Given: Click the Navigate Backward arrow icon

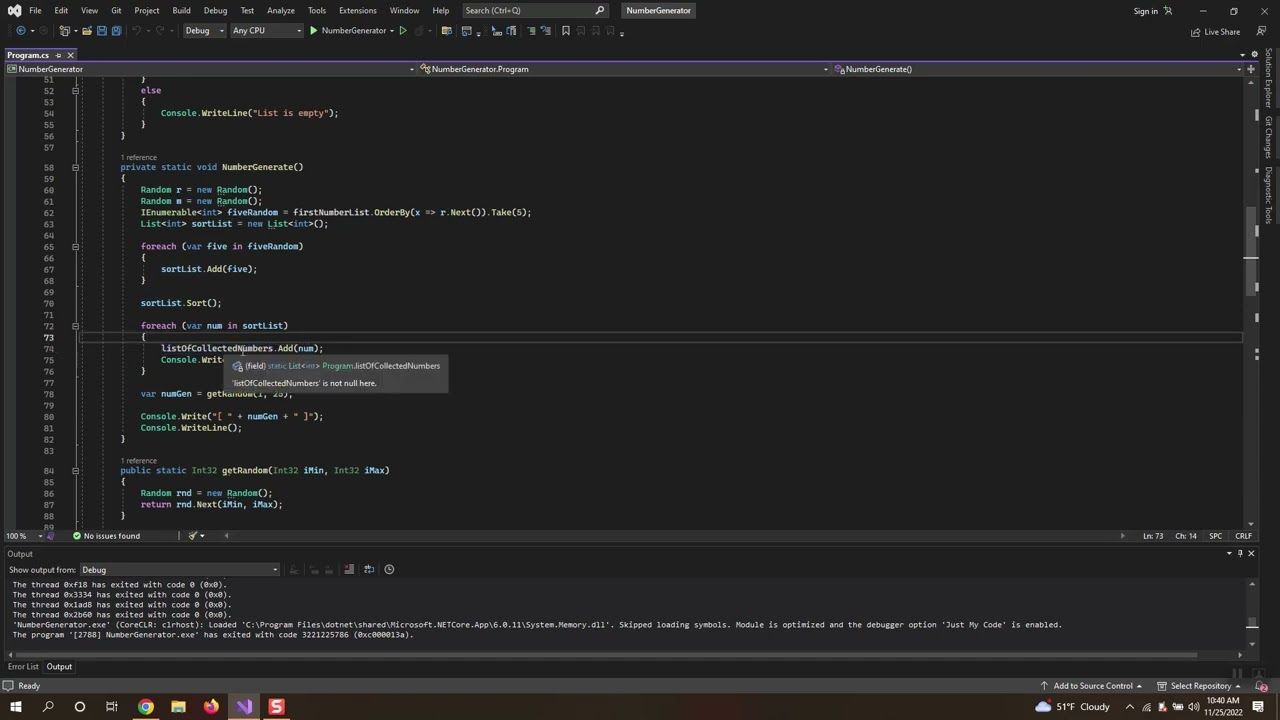Looking at the screenshot, I should tap(20, 31).
